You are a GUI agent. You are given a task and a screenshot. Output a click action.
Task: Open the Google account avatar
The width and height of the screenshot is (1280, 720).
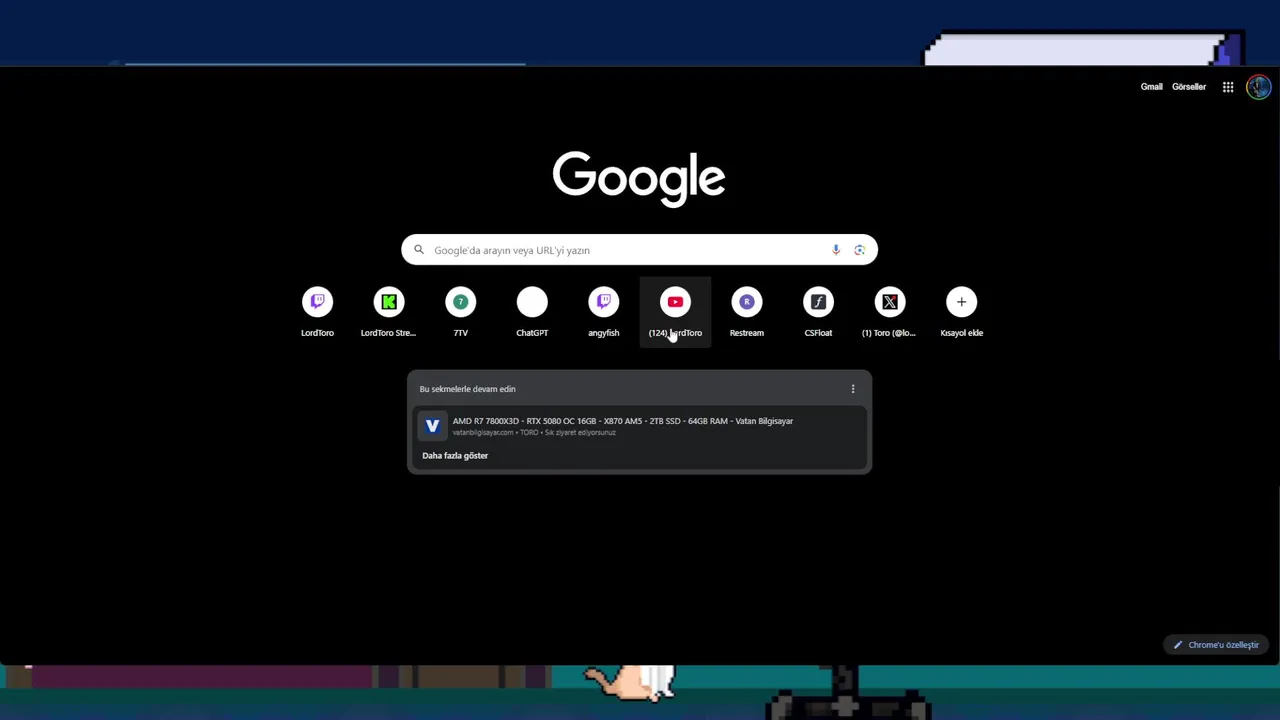point(1258,87)
